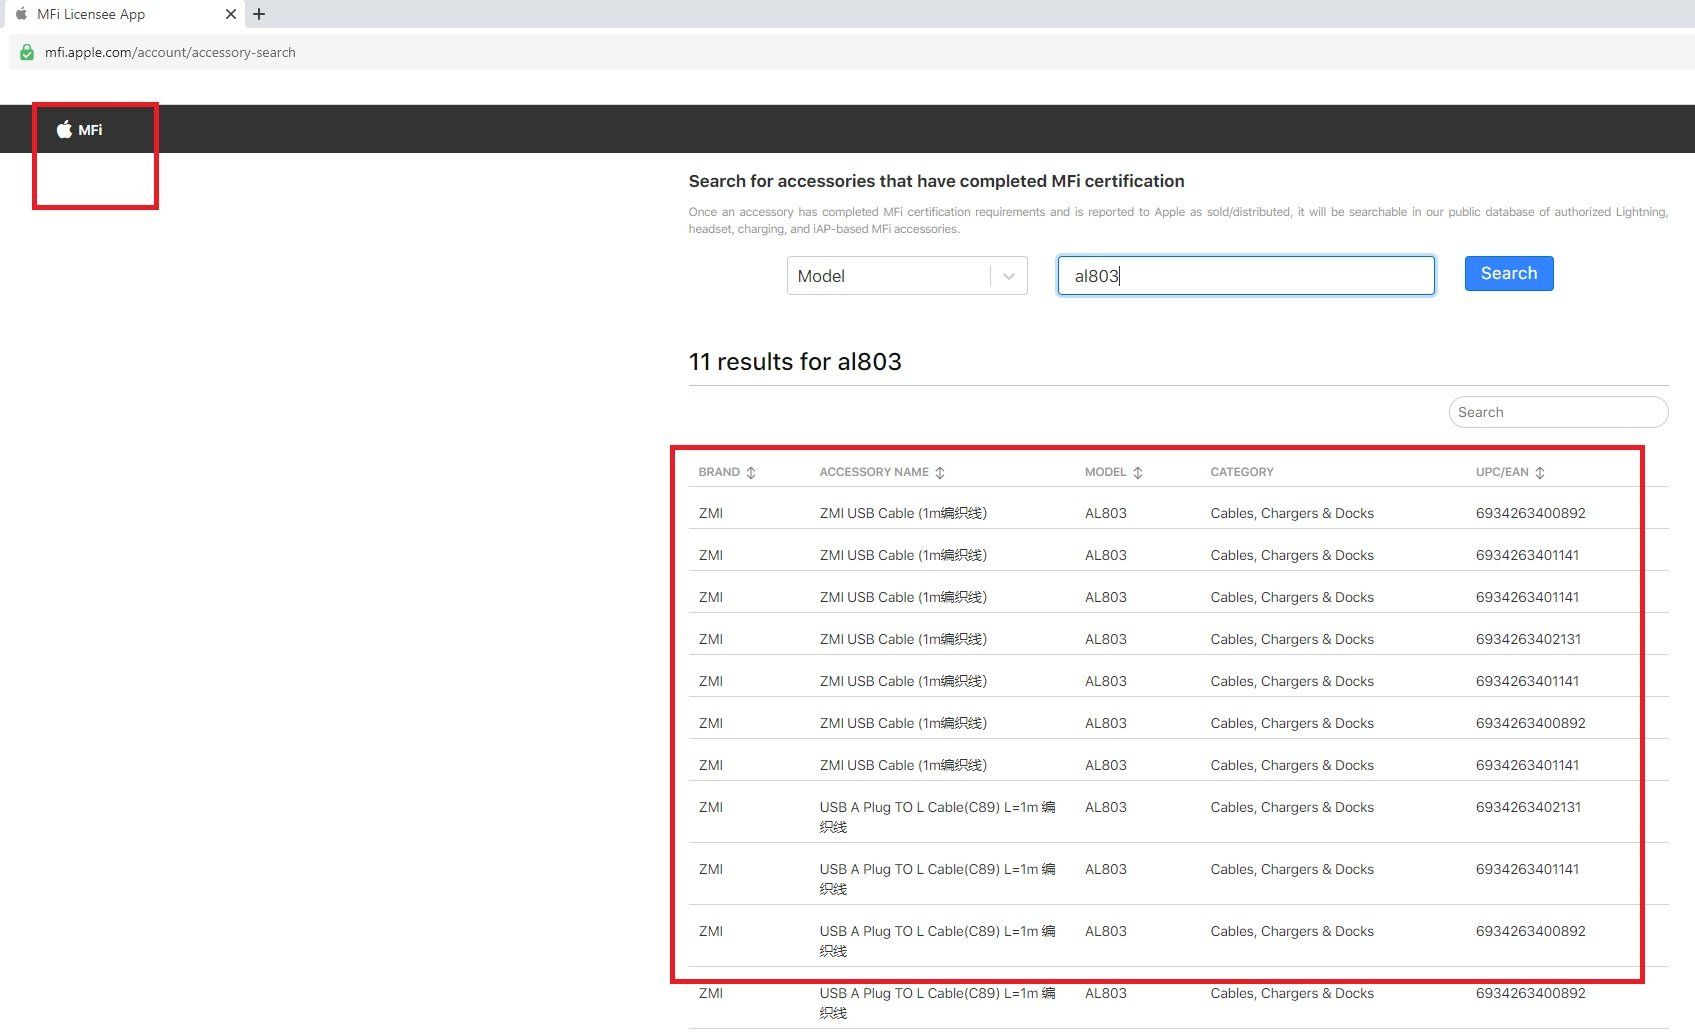Expand the Model search-type dropdown
Screen dimensions: 1695x1036
890,276
